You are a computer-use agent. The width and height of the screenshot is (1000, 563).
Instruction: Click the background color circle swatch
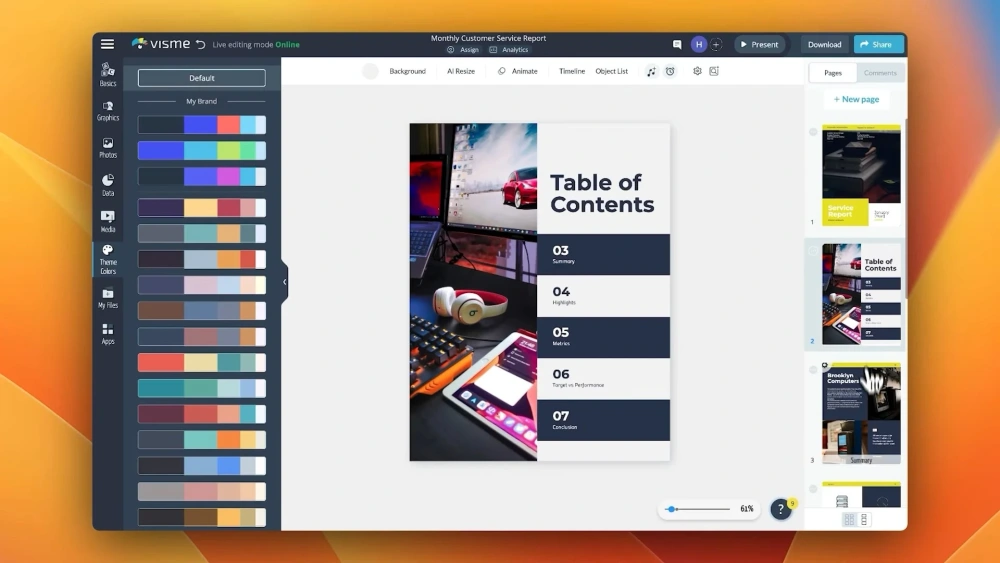coord(370,71)
